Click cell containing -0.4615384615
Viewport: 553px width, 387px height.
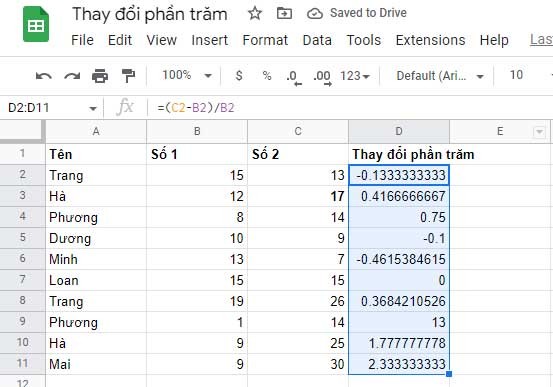pos(399,259)
